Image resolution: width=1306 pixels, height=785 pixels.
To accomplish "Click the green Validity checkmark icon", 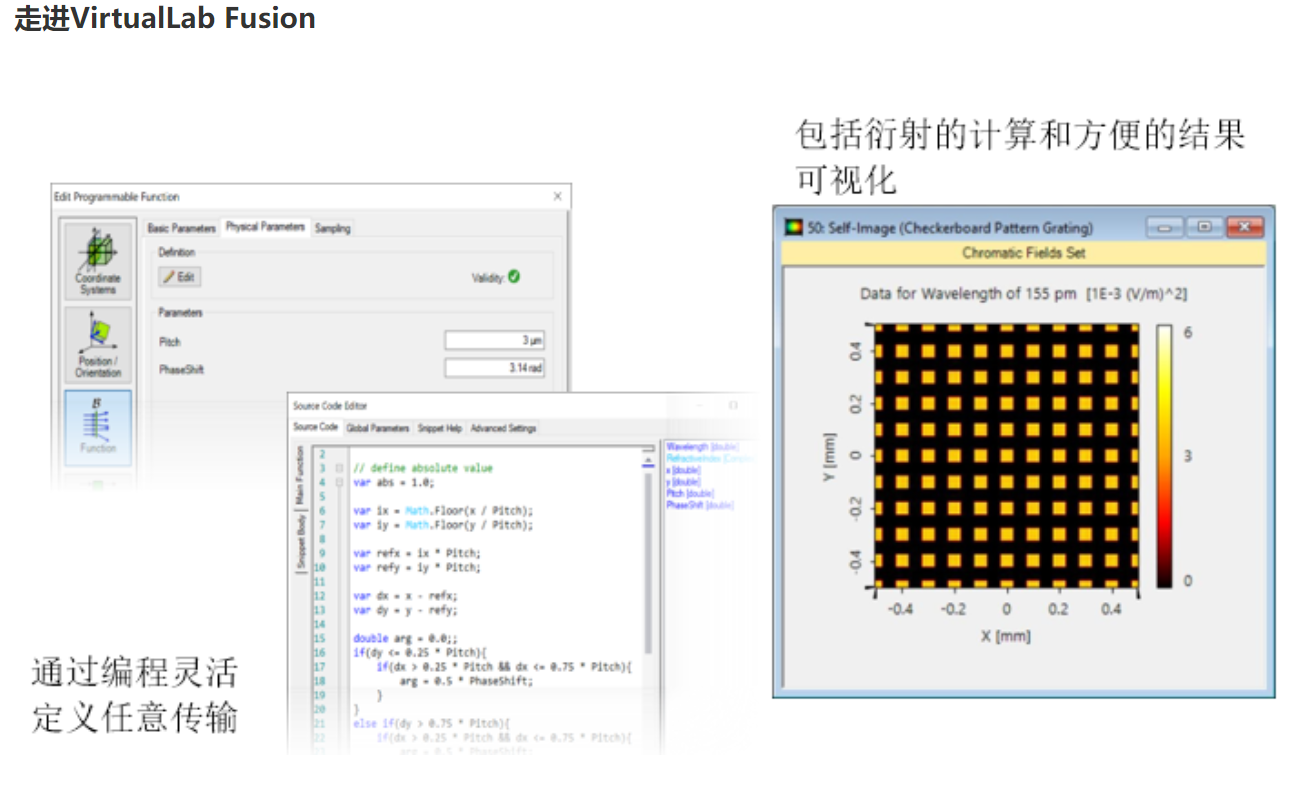I will 514,276.
